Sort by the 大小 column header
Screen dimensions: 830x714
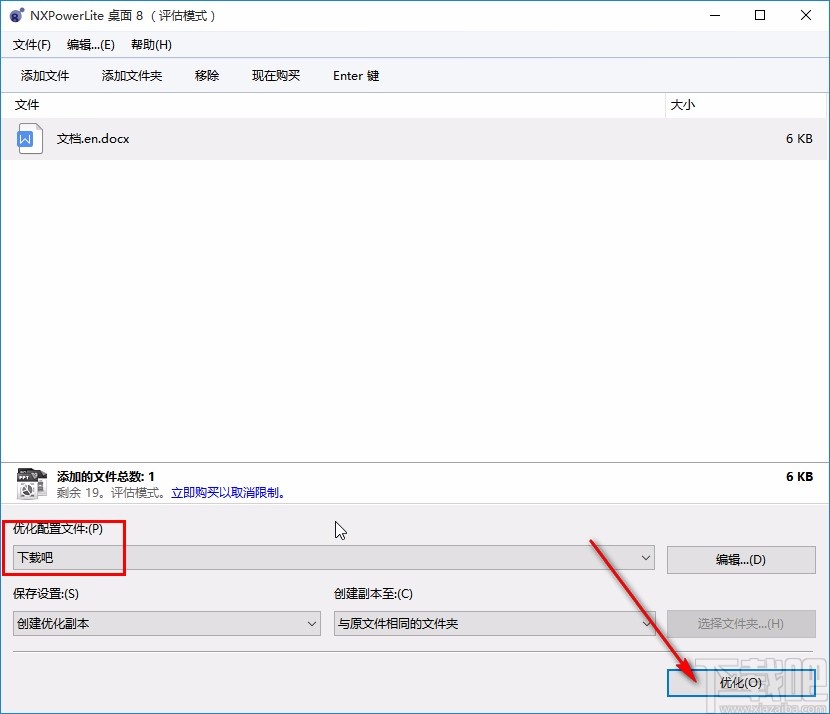pos(745,105)
